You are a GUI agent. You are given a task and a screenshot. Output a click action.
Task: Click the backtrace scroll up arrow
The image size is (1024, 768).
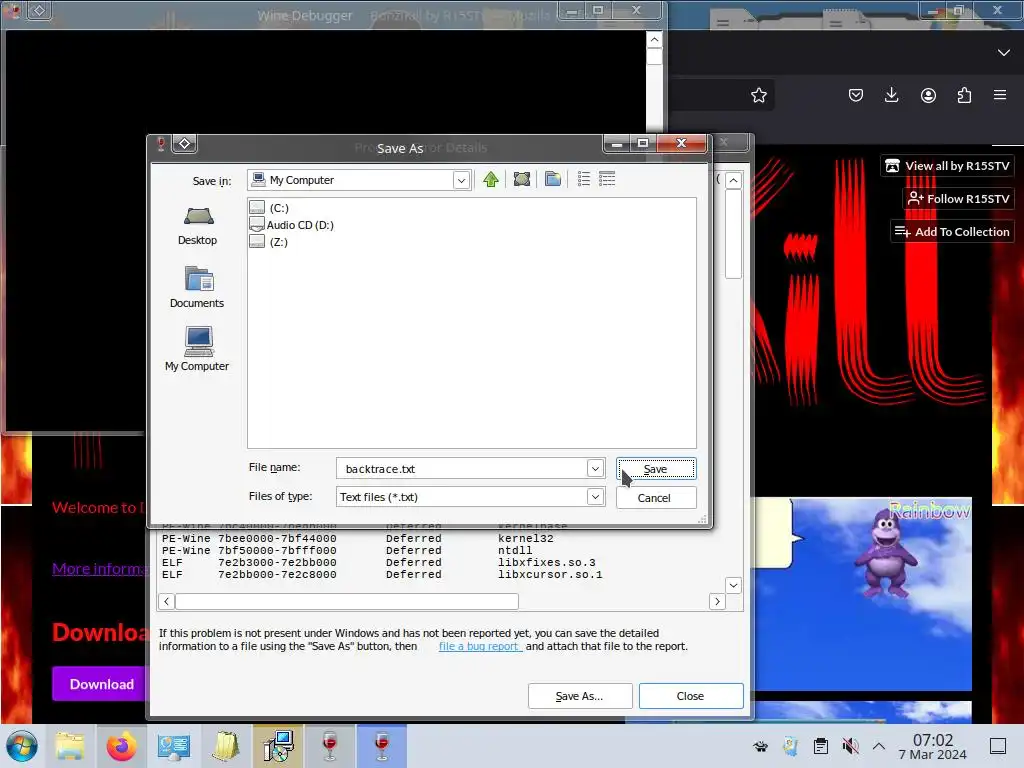733,180
